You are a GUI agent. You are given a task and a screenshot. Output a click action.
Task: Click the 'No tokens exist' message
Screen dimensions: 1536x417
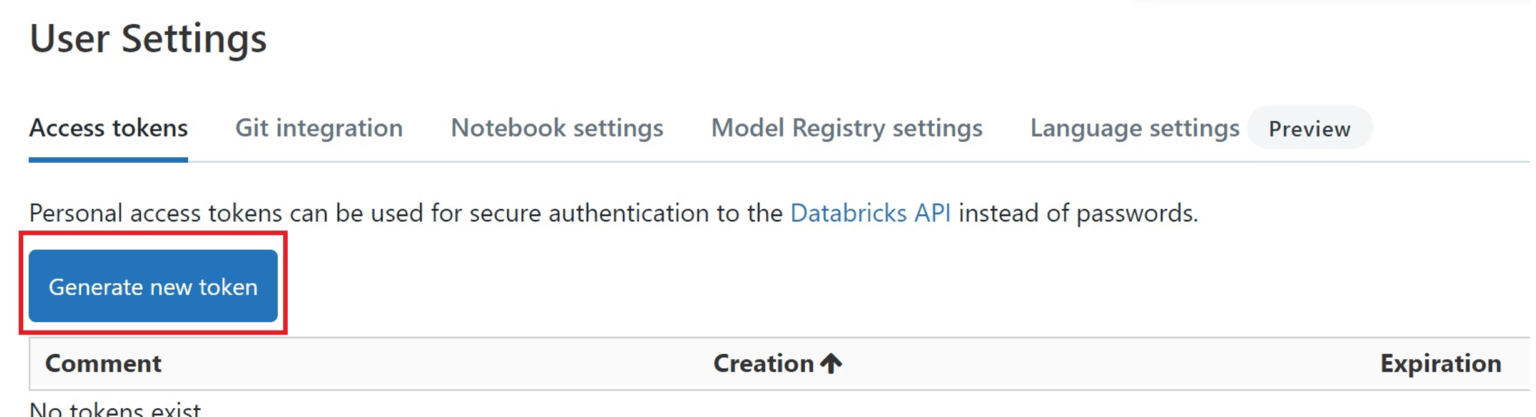[x=115, y=409]
